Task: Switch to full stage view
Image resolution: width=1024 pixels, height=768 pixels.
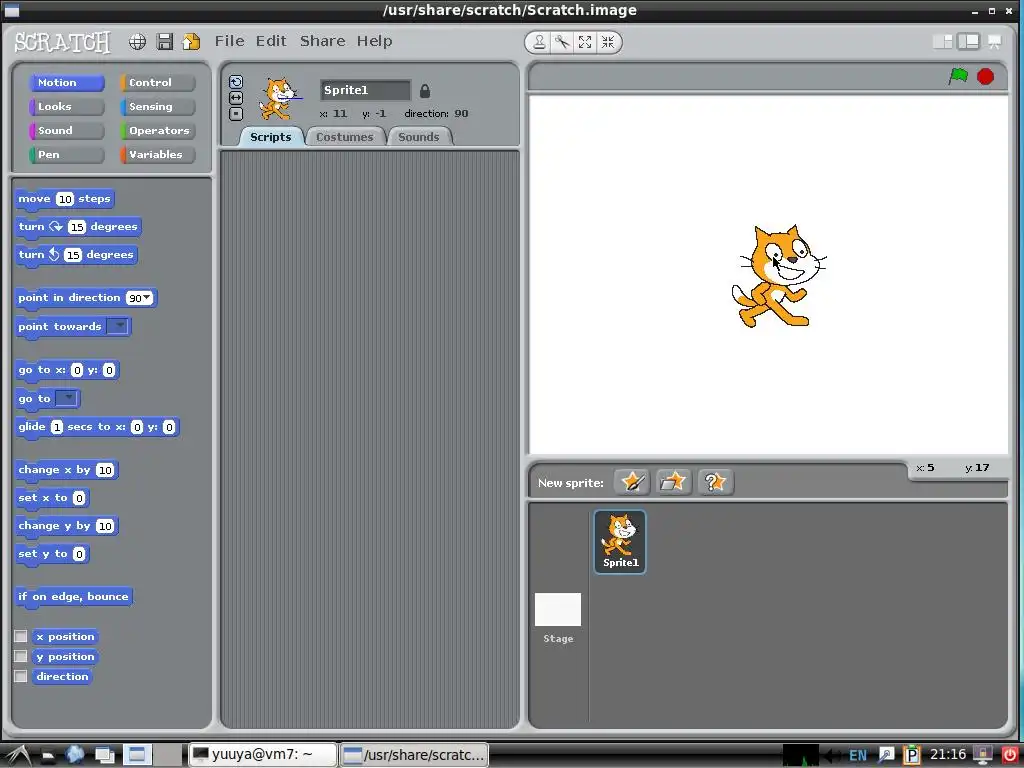Action: pyautogui.click(x=968, y=42)
